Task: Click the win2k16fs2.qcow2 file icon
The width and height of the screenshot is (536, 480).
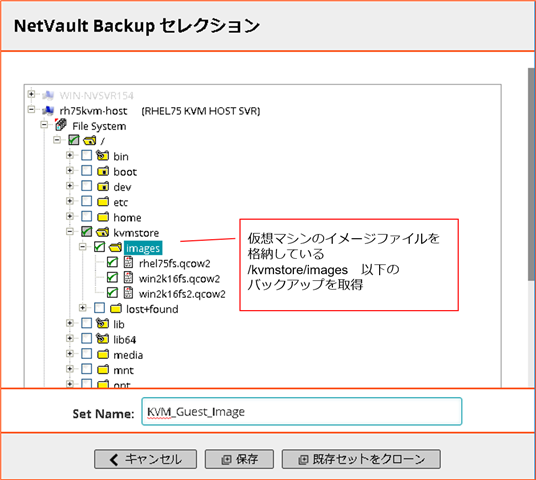Action: click(x=129, y=293)
